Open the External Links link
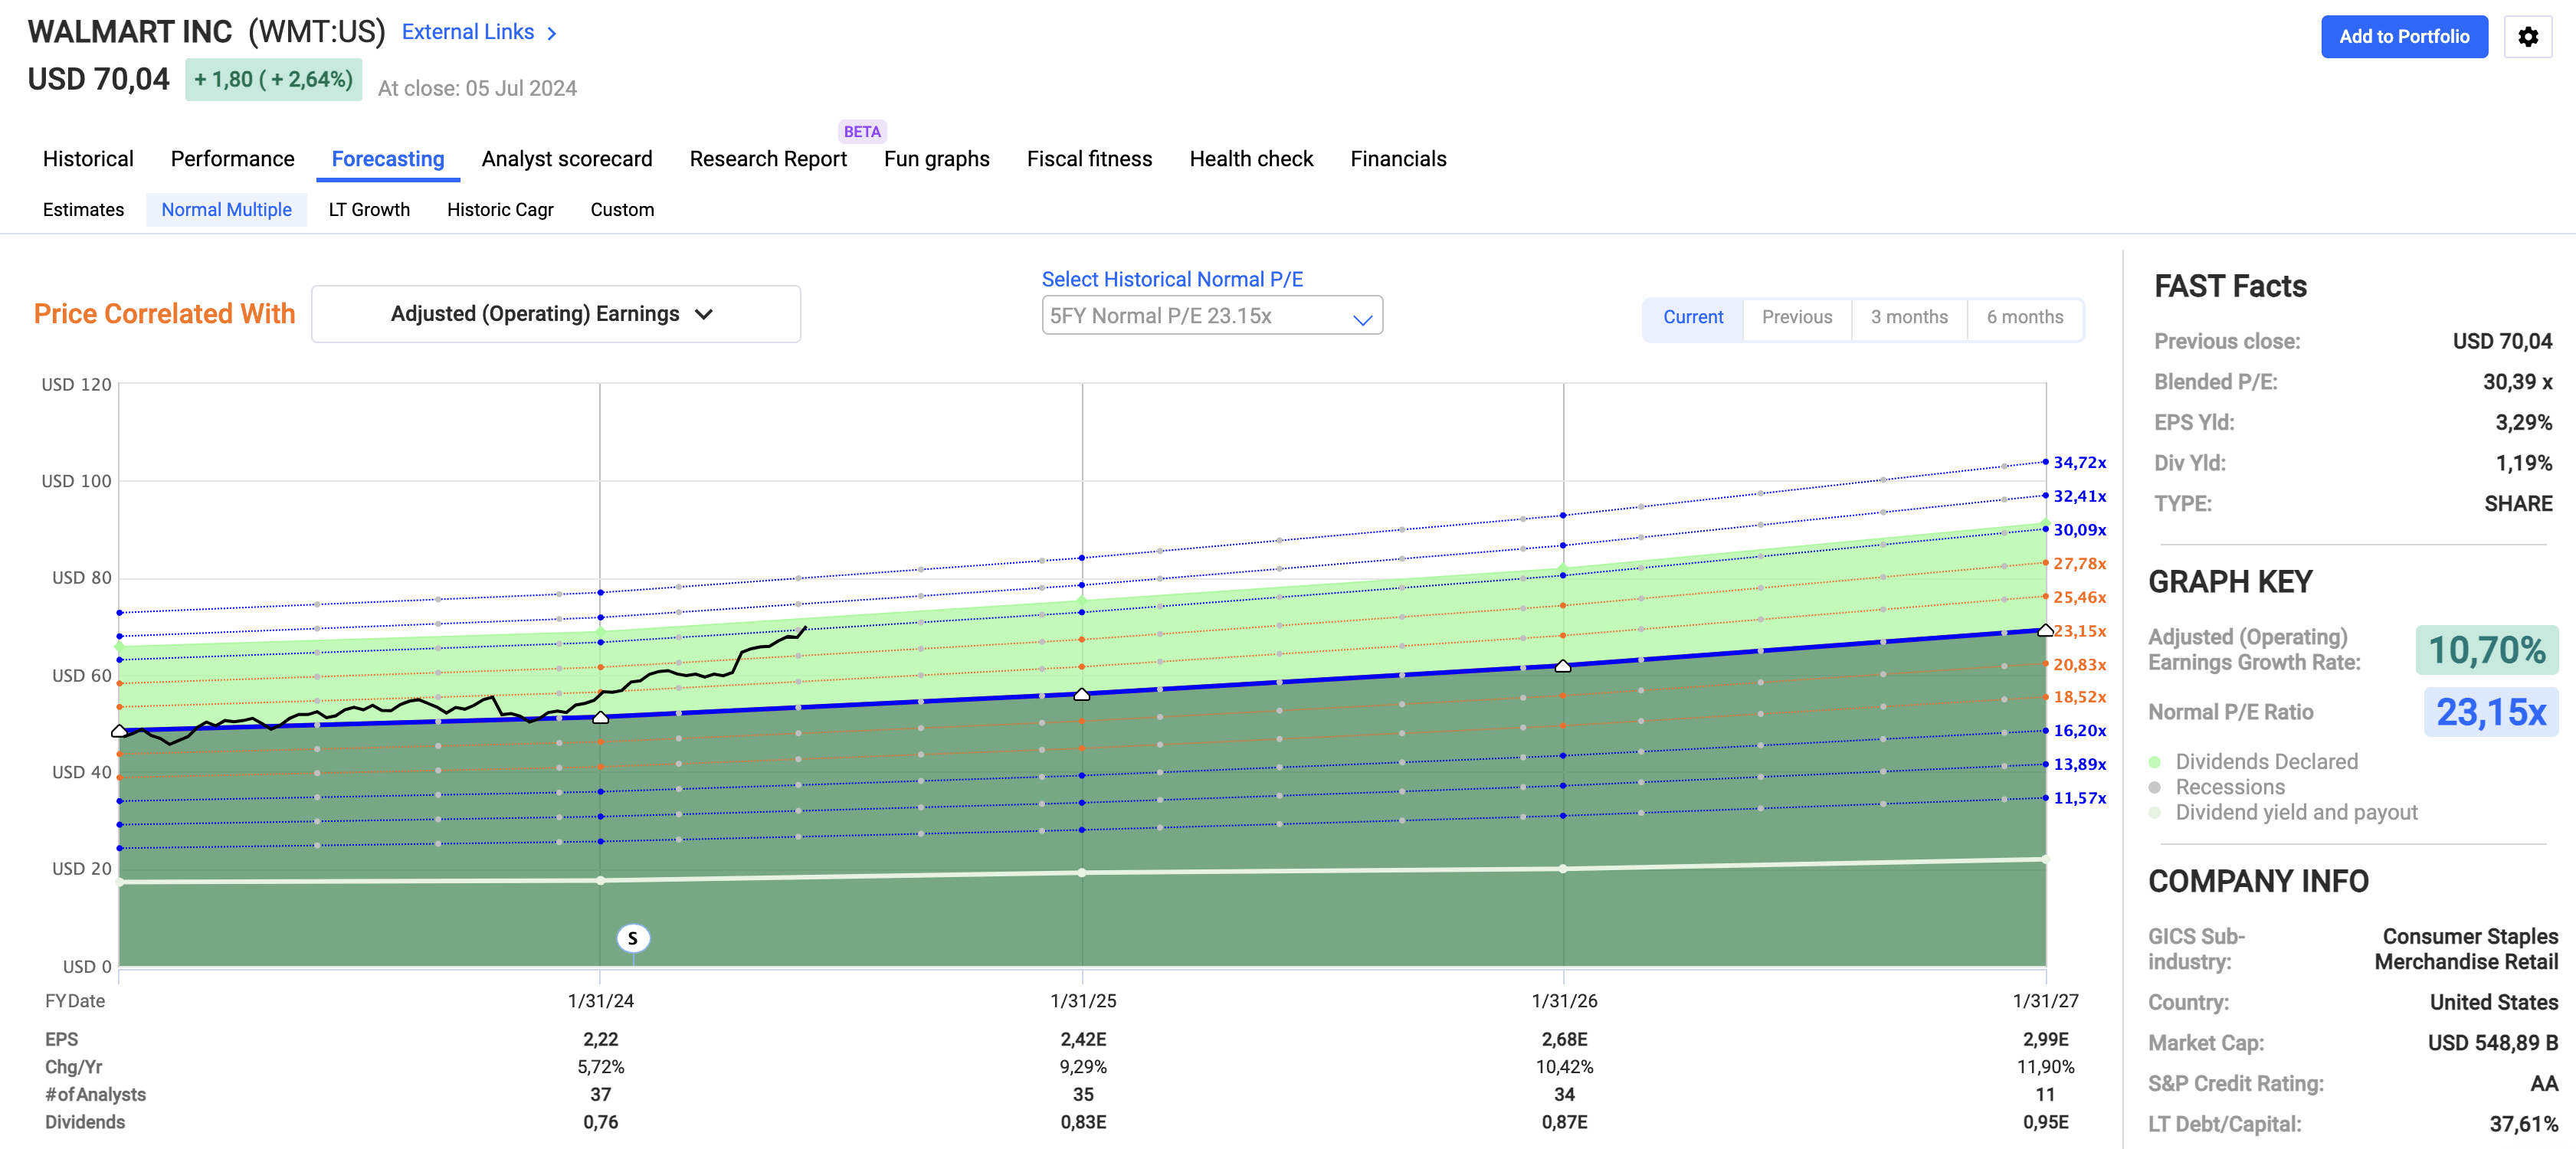The width and height of the screenshot is (2576, 1149). click(468, 32)
